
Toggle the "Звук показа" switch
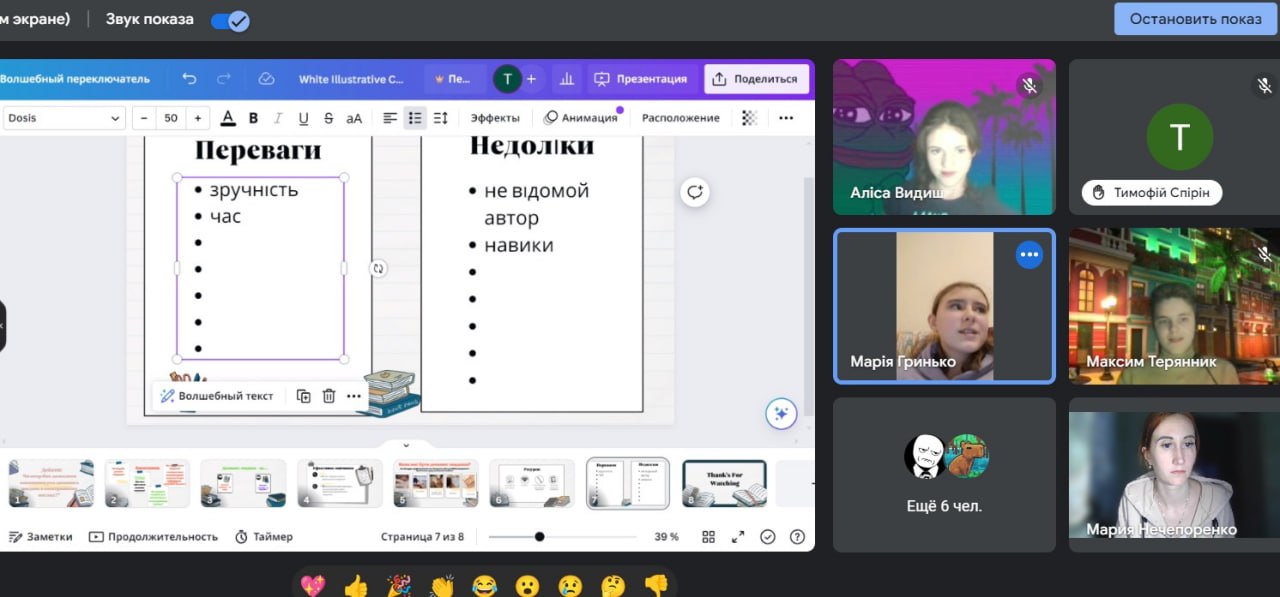click(230, 20)
